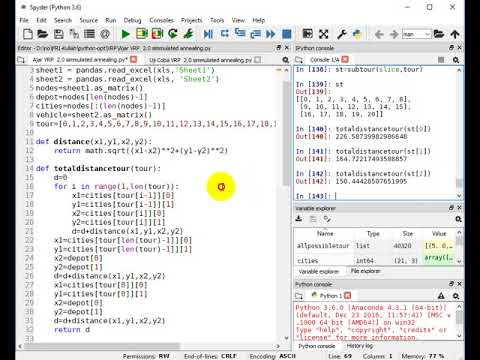Open the Debug menu
The image size is (480, 360).
(133, 20)
